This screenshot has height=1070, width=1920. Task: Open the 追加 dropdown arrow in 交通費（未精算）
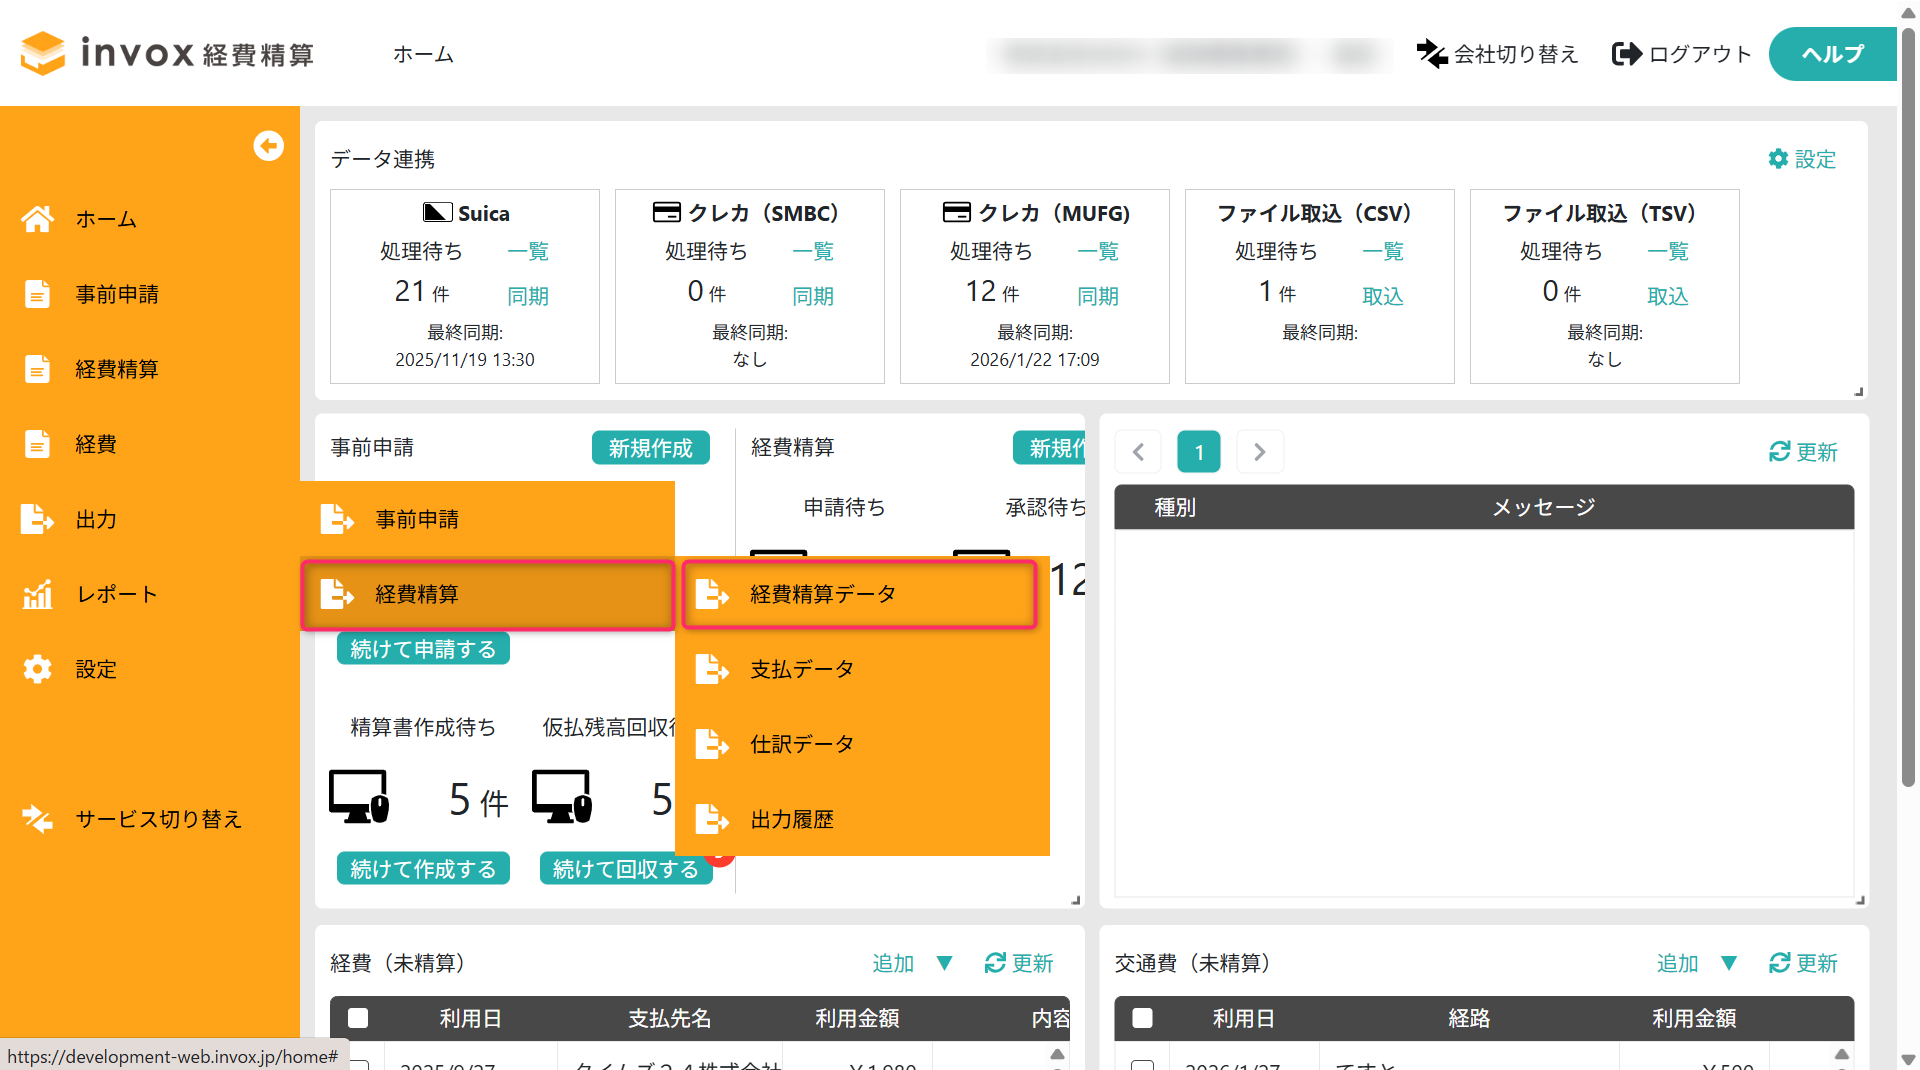(1728, 963)
